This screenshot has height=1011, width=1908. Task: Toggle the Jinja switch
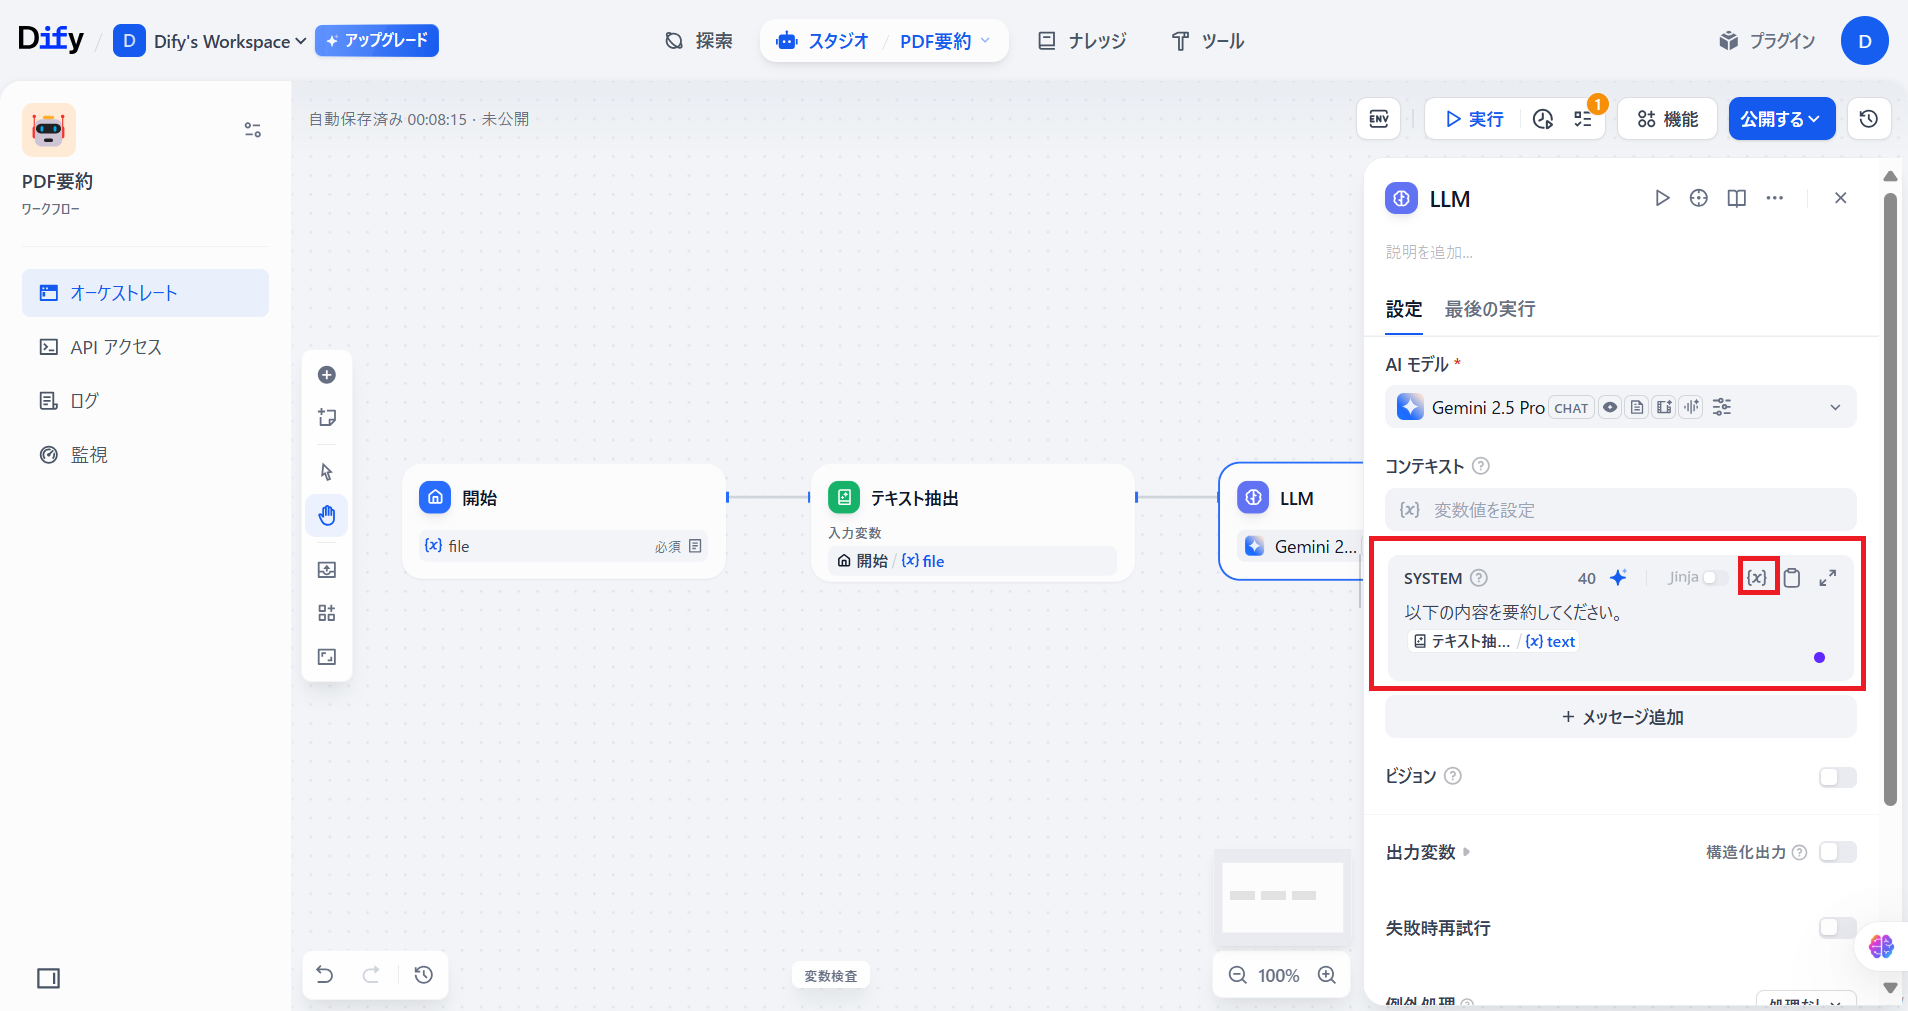1714,578
